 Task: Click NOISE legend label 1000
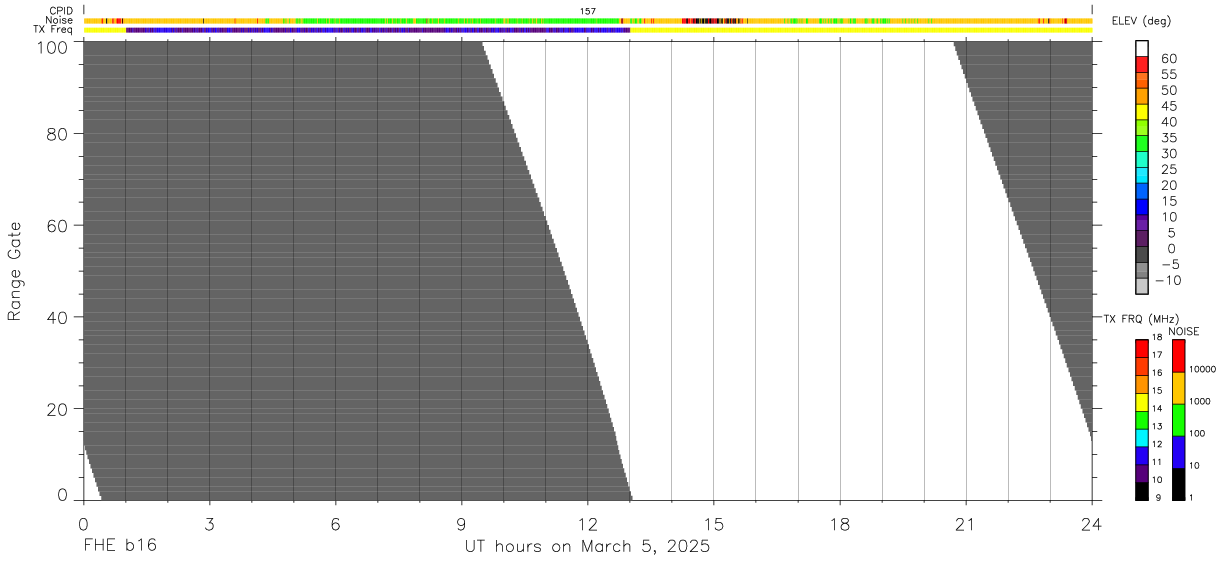tap(1202, 401)
